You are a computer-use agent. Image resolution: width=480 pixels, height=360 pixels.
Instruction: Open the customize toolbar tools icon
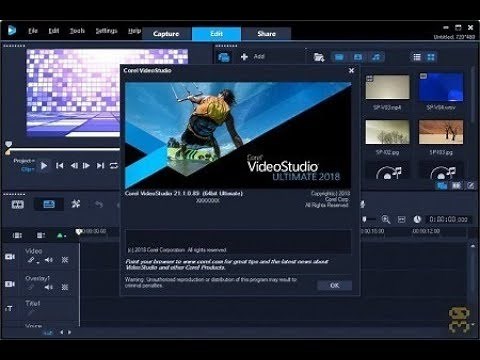click(x=76, y=204)
